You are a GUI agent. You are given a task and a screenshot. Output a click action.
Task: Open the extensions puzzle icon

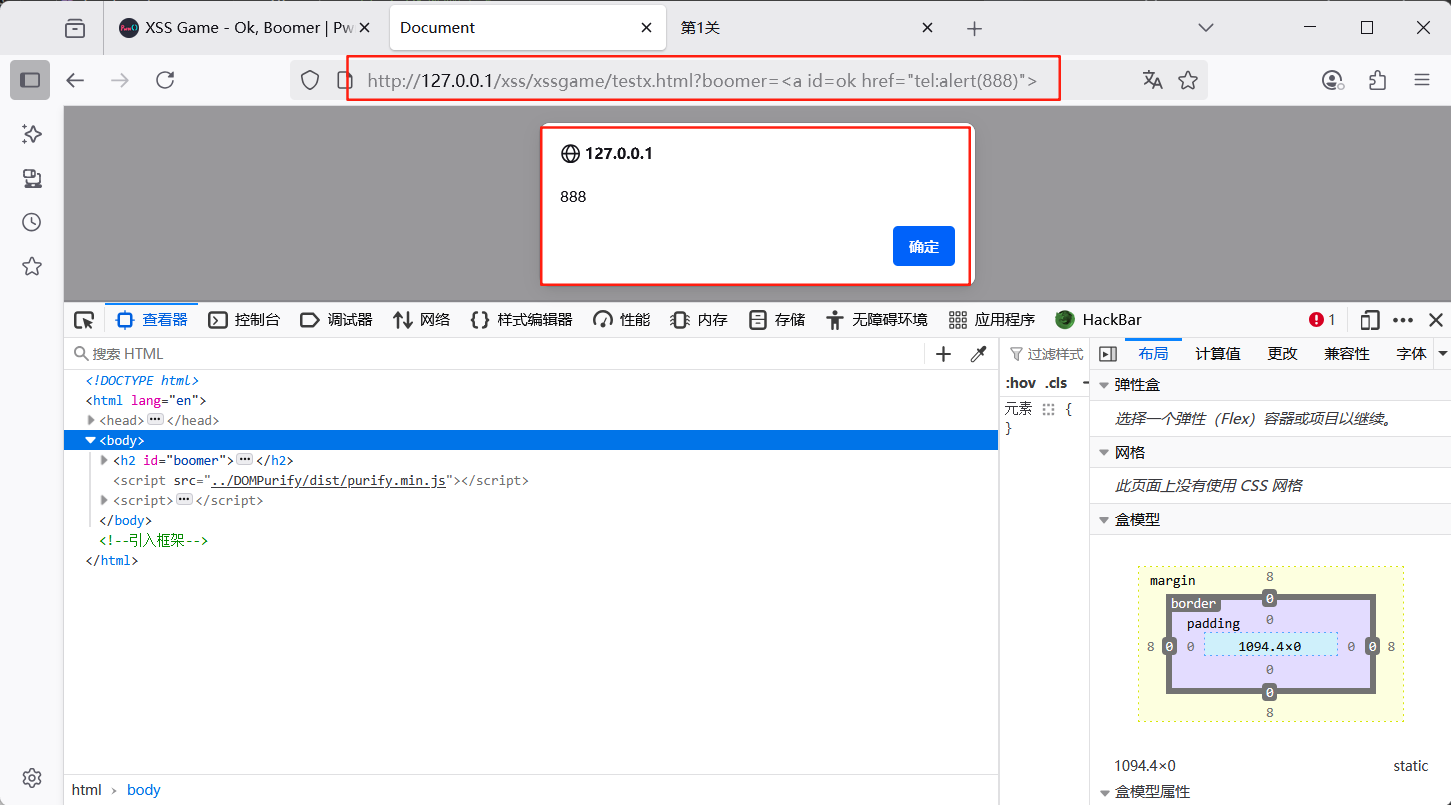click(x=1377, y=80)
